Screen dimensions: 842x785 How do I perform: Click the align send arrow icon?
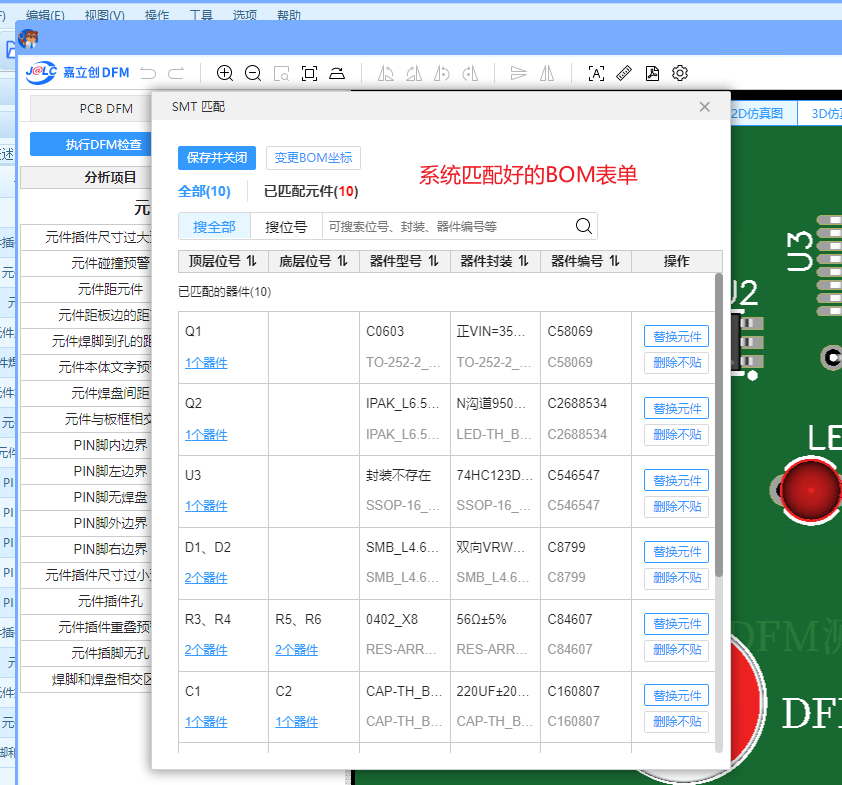(518, 73)
